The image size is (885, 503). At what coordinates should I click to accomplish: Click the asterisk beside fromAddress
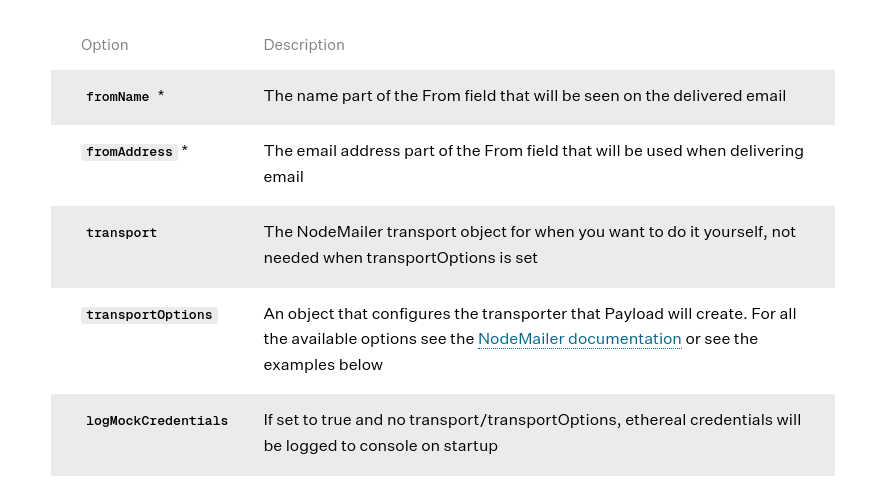point(185,151)
